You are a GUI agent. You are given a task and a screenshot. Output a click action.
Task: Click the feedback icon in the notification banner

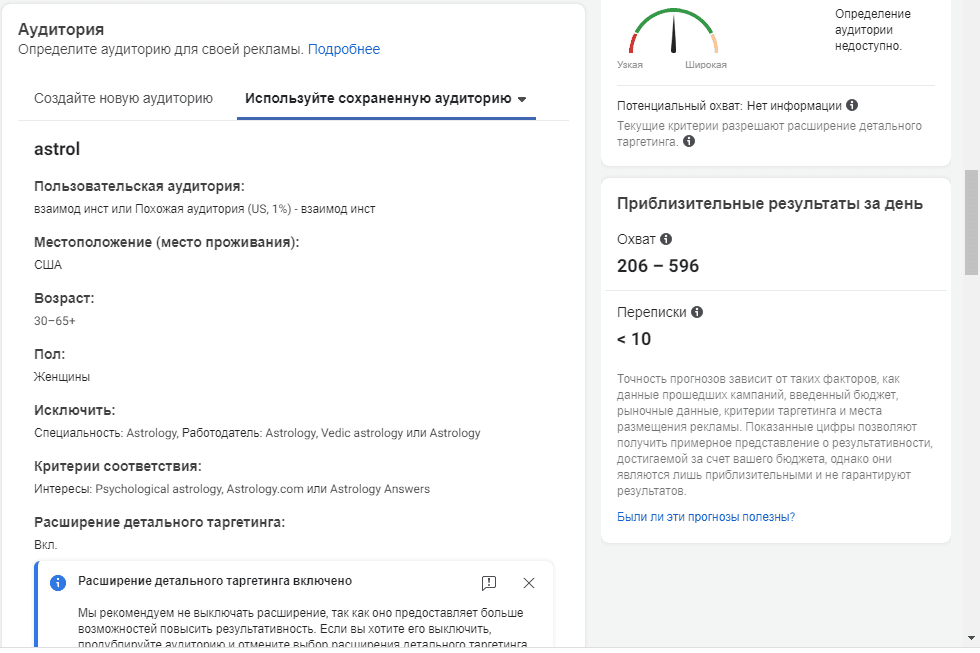point(489,583)
